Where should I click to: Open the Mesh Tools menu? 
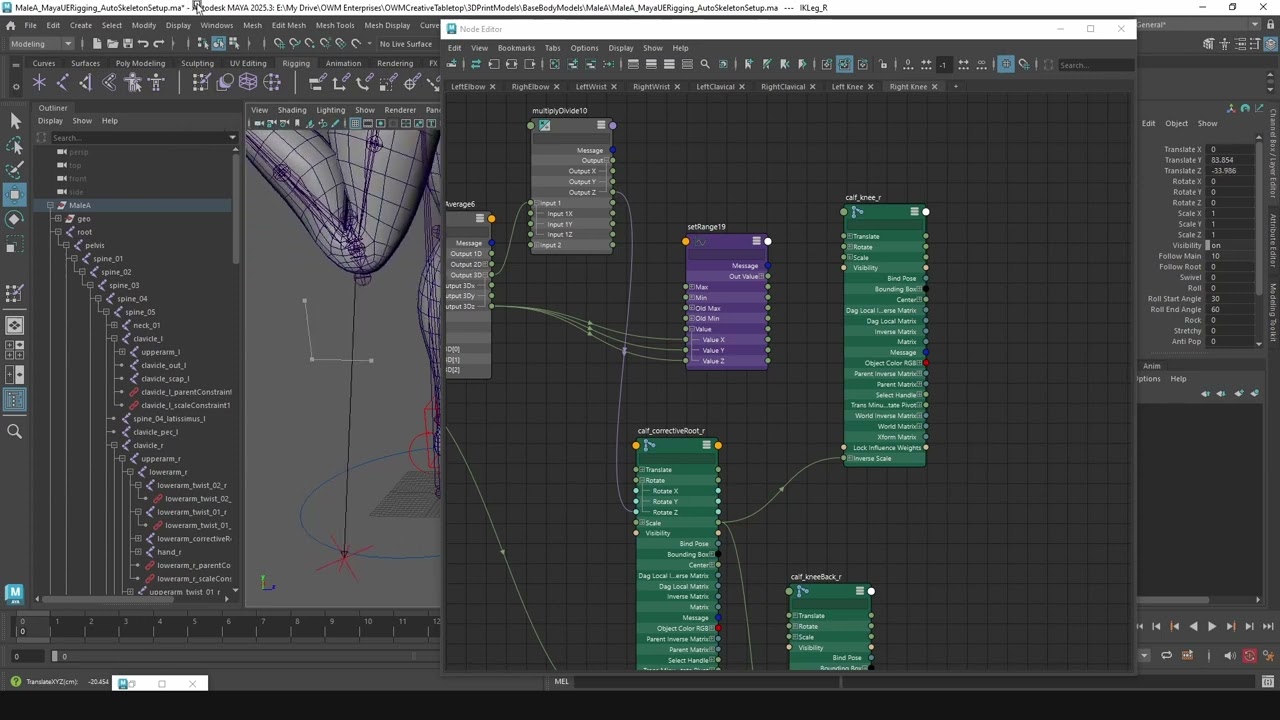(x=334, y=25)
